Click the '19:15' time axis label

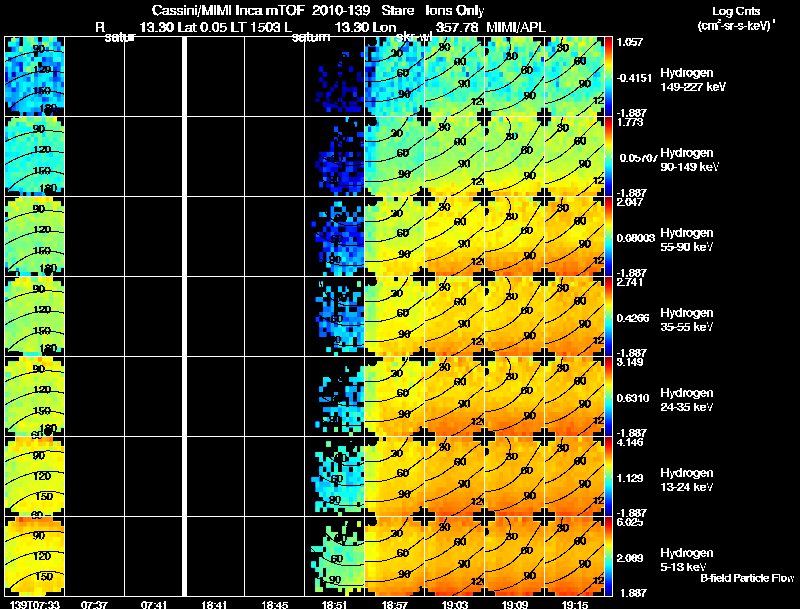(x=575, y=604)
